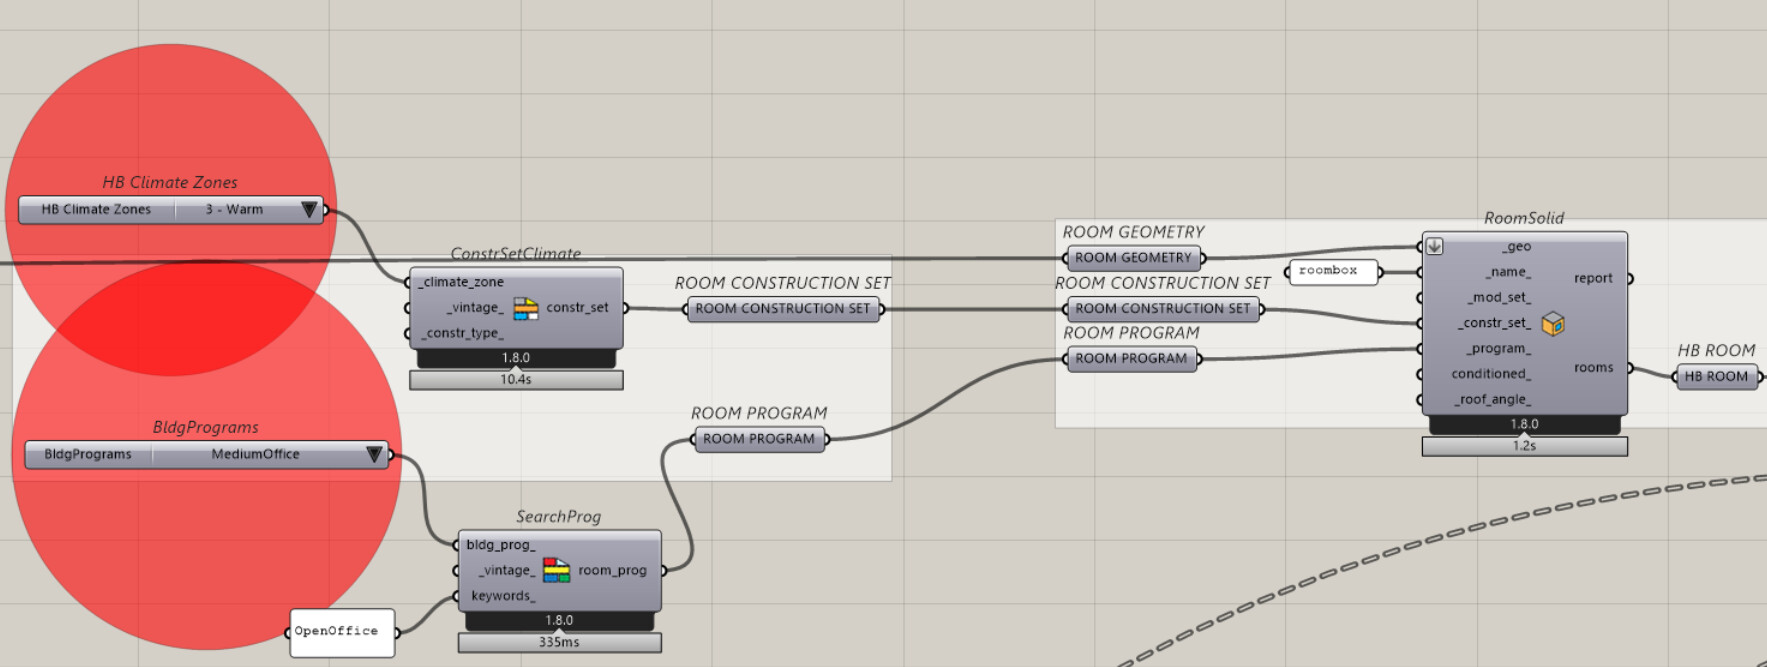Click the down-arrow icon beside _geo input
Viewport: 1767px width, 667px height.
click(1434, 246)
